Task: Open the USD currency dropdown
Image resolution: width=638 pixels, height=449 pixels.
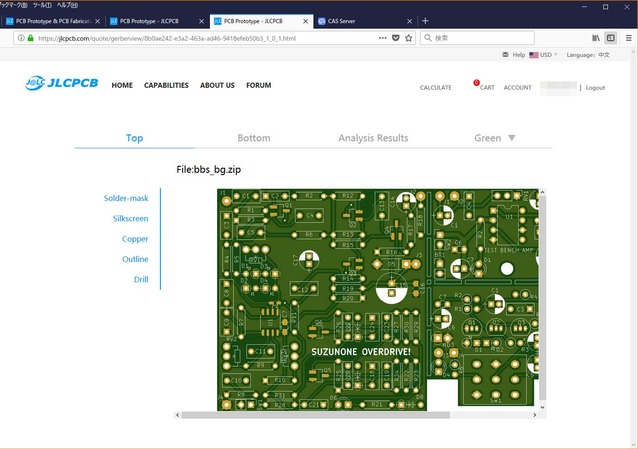Action: tap(548, 55)
